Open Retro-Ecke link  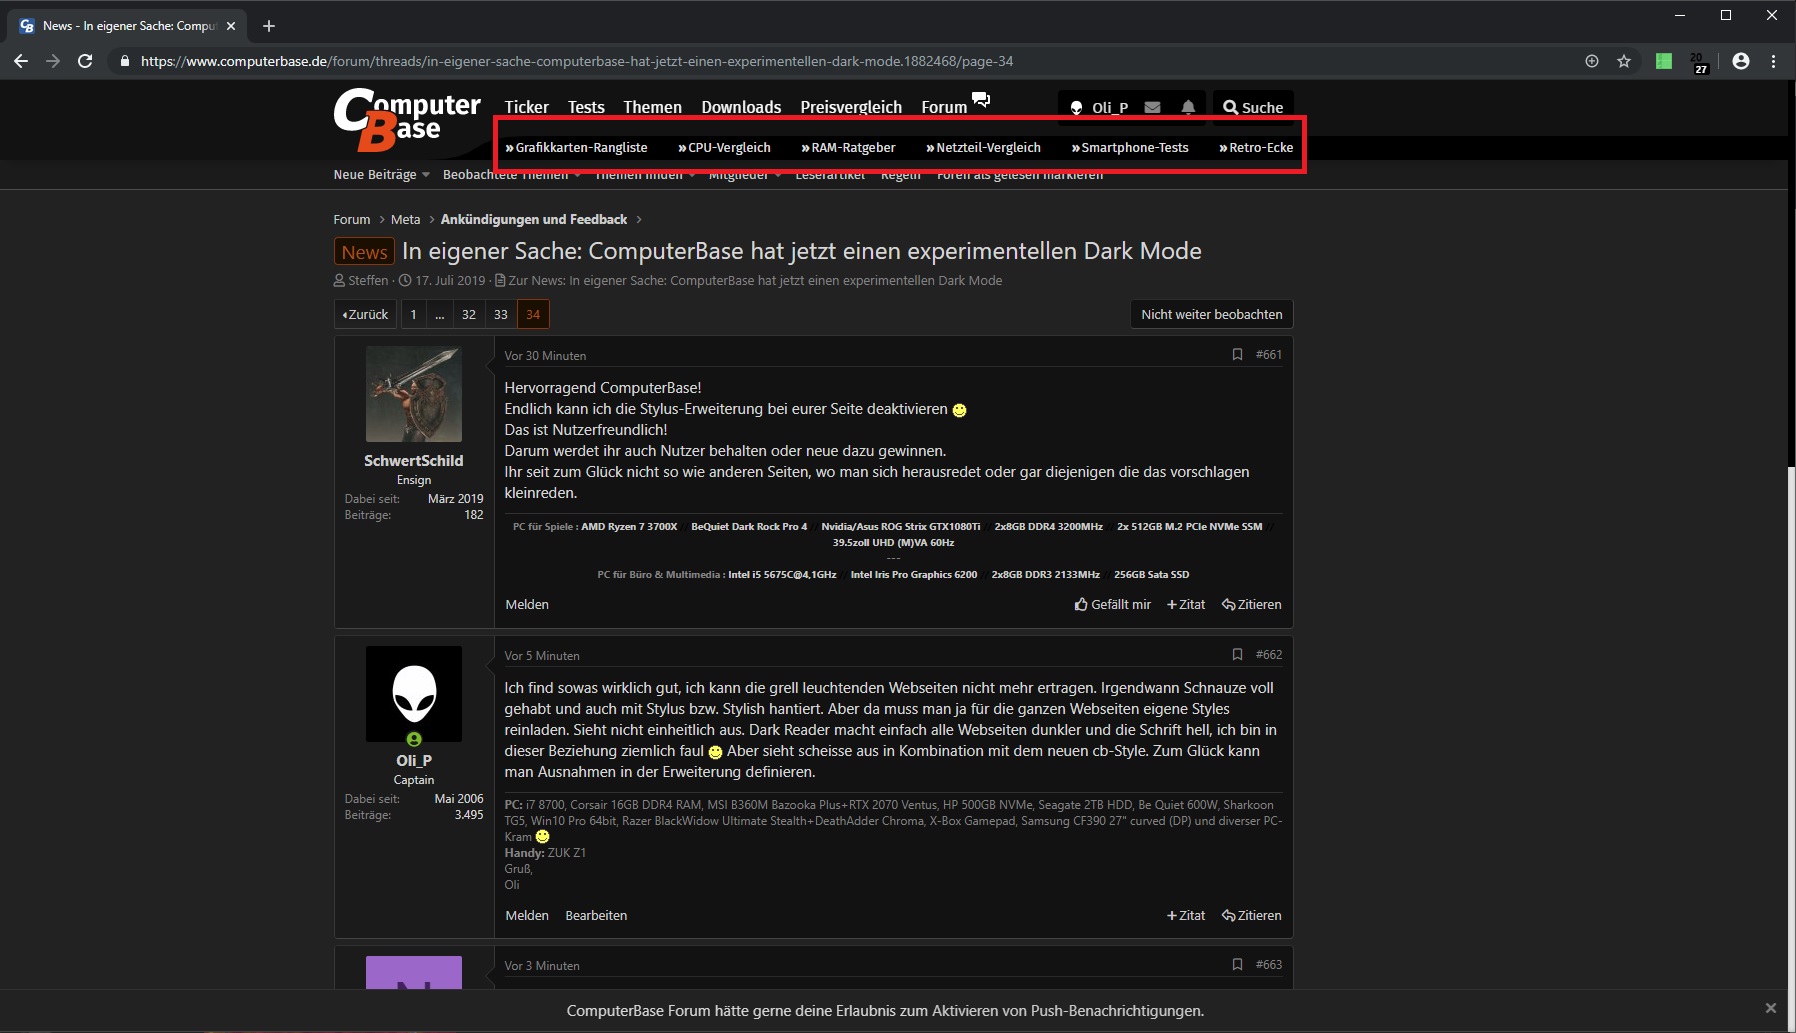[1256, 147]
